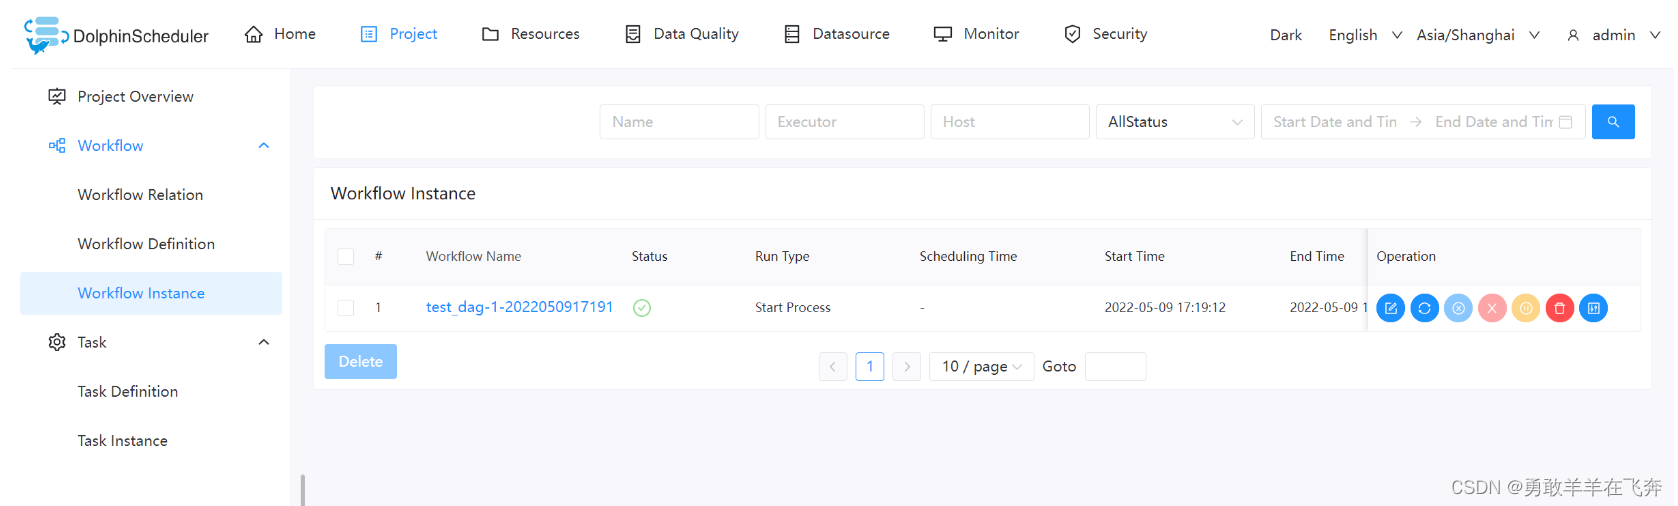Open the Gantt view icon in Operation column

pos(1593,308)
